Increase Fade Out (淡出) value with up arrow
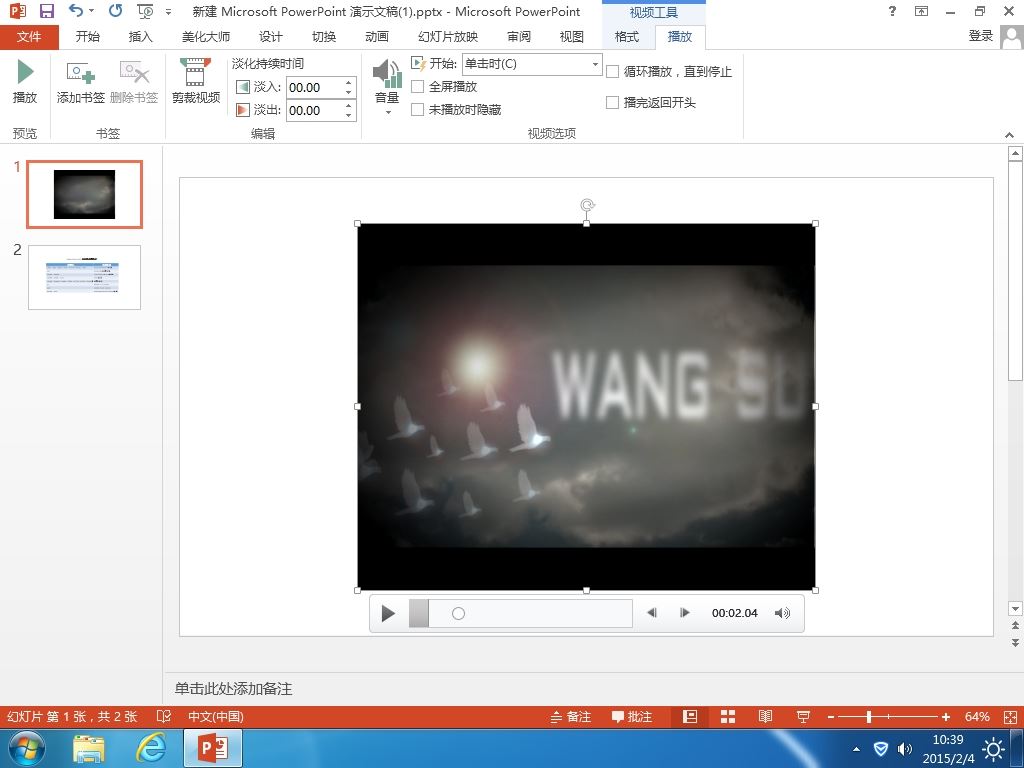The width and height of the screenshot is (1024, 768). click(x=349, y=105)
